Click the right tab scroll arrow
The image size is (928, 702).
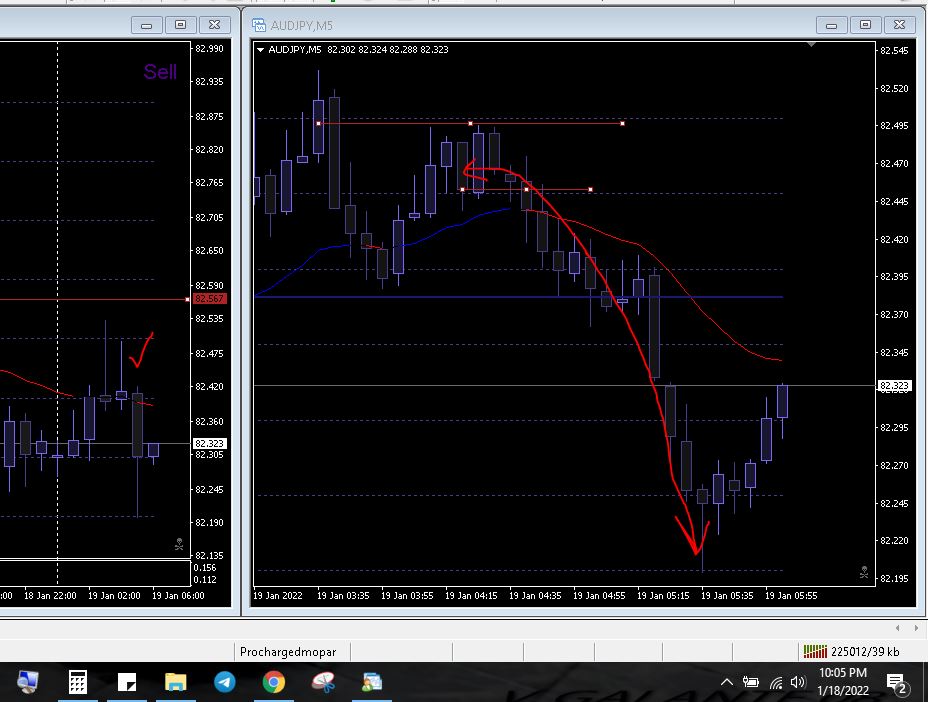point(916,627)
